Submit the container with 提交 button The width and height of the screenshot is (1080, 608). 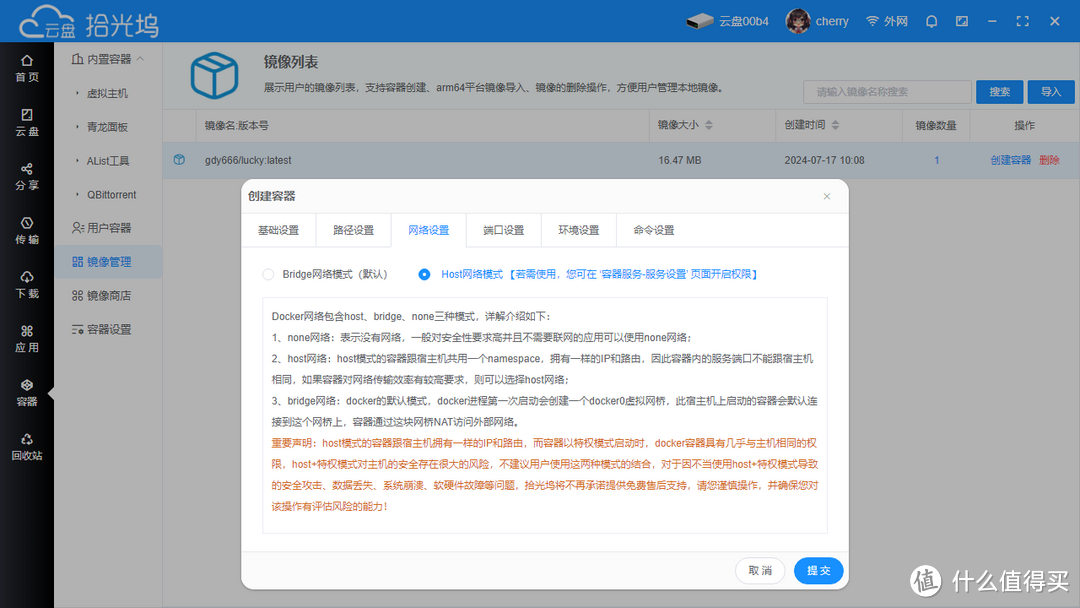click(x=818, y=570)
